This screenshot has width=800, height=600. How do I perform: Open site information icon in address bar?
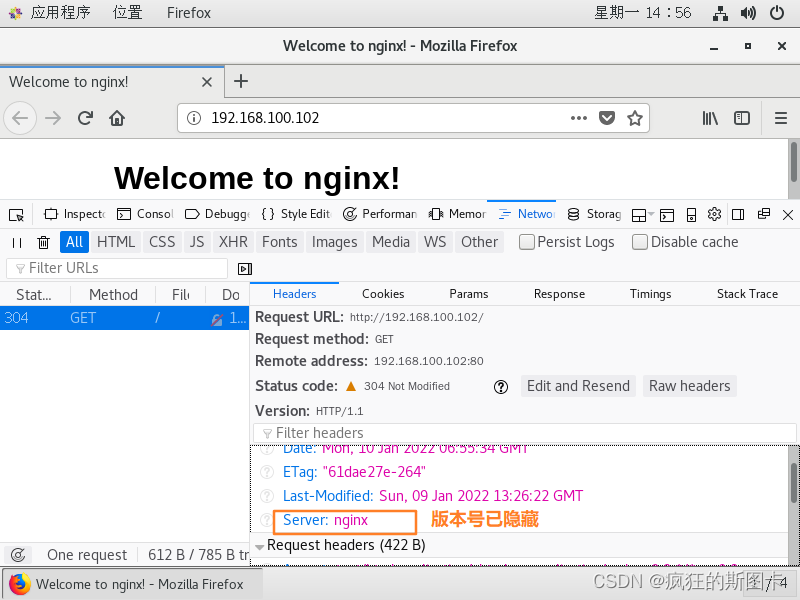coord(194,118)
